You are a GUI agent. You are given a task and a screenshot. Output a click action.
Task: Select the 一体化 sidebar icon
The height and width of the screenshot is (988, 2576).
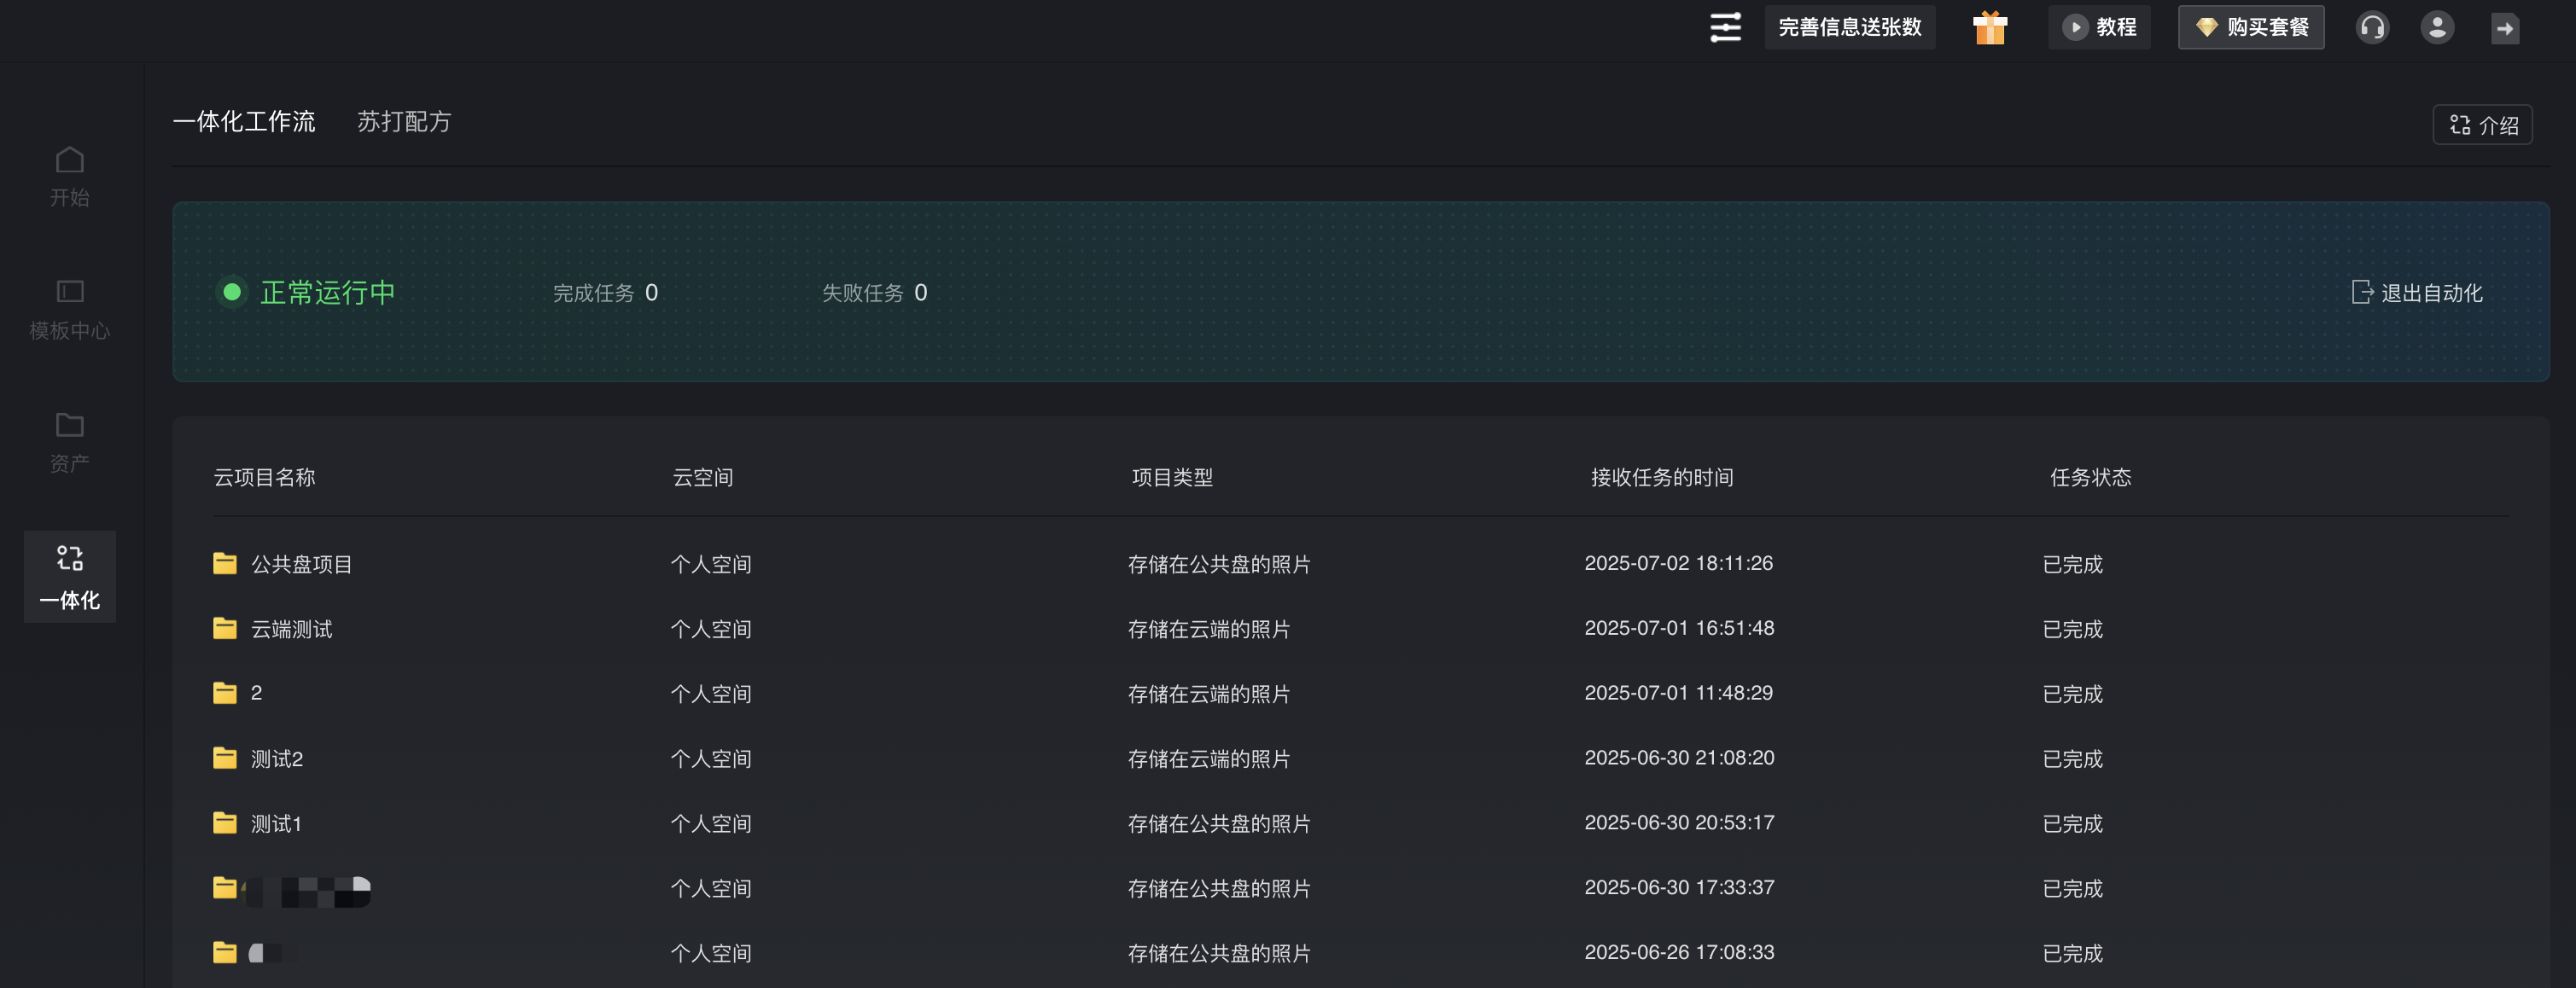click(69, 575)
